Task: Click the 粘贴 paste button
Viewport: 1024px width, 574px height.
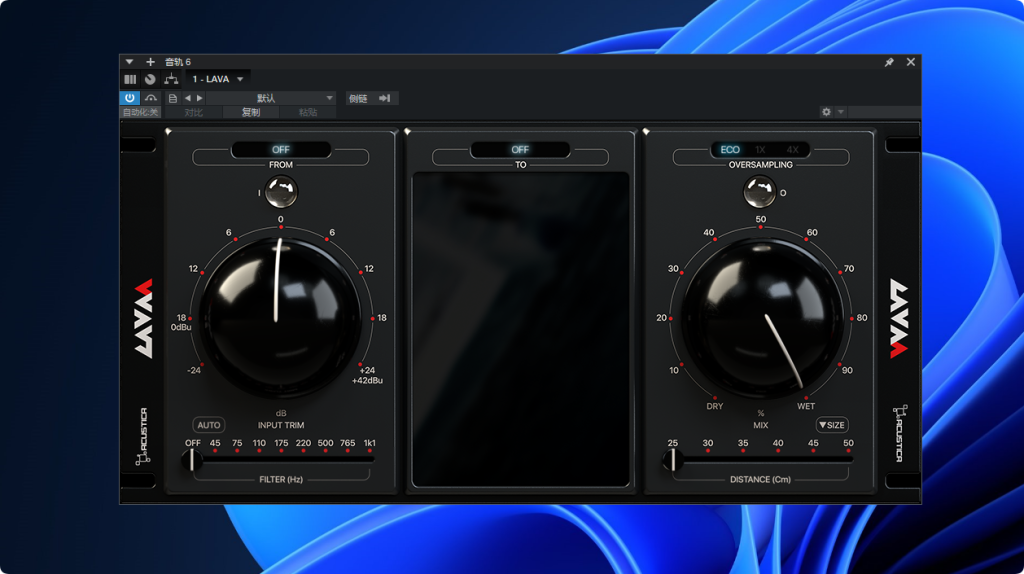Action: point(308,112)
